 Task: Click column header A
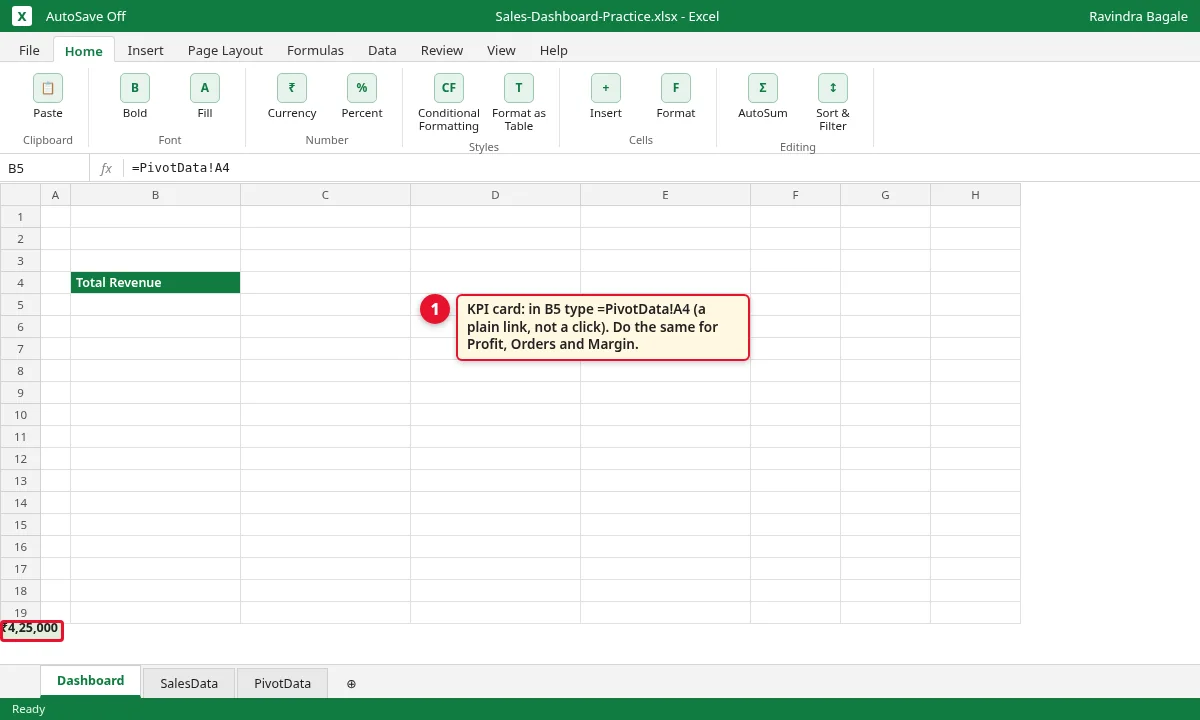click(x=56, y=195)
